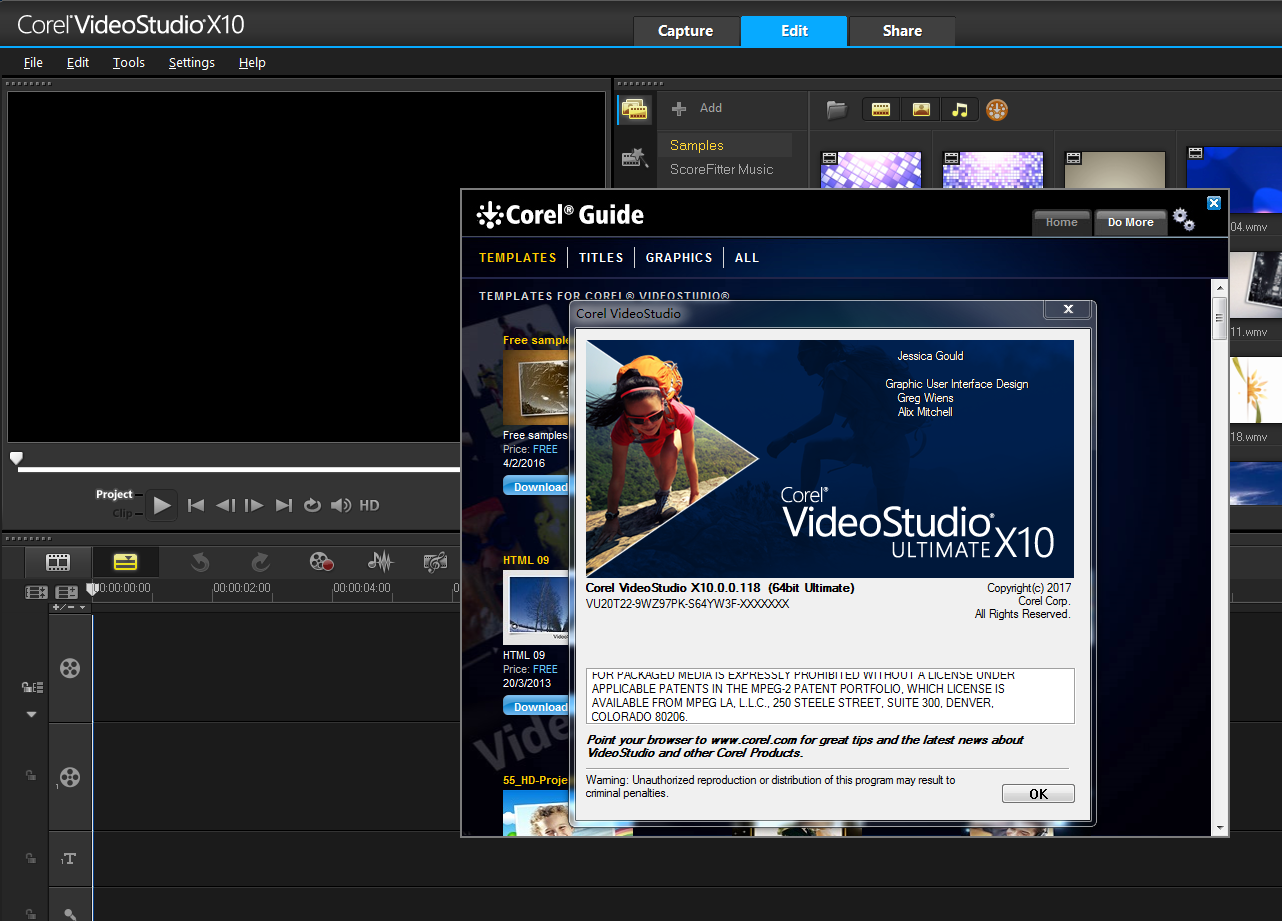Open the Auto Music tool
Image resolution: width=1282 pixels, height=921 pixels.
436,563
